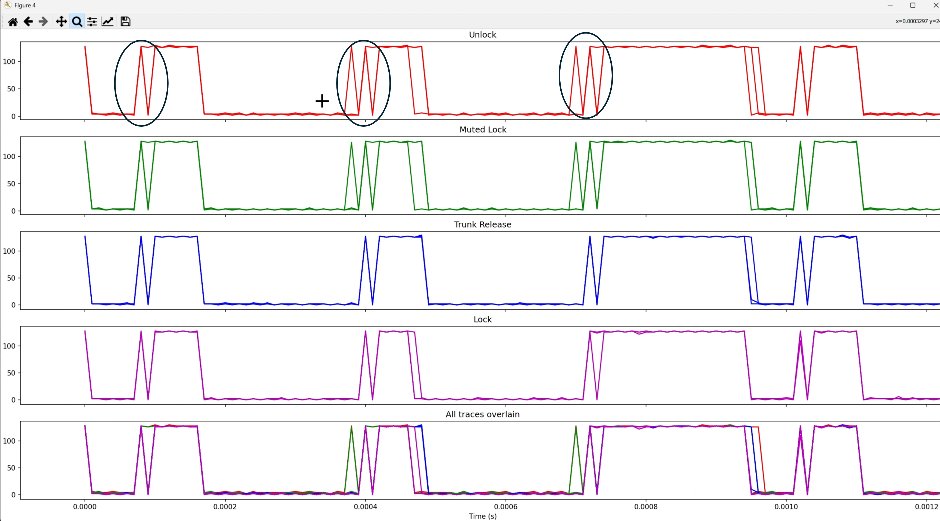Click the 0.0004 x-axis tick label
This screenshot has height=521, width=940.
(x=365, y=507)
